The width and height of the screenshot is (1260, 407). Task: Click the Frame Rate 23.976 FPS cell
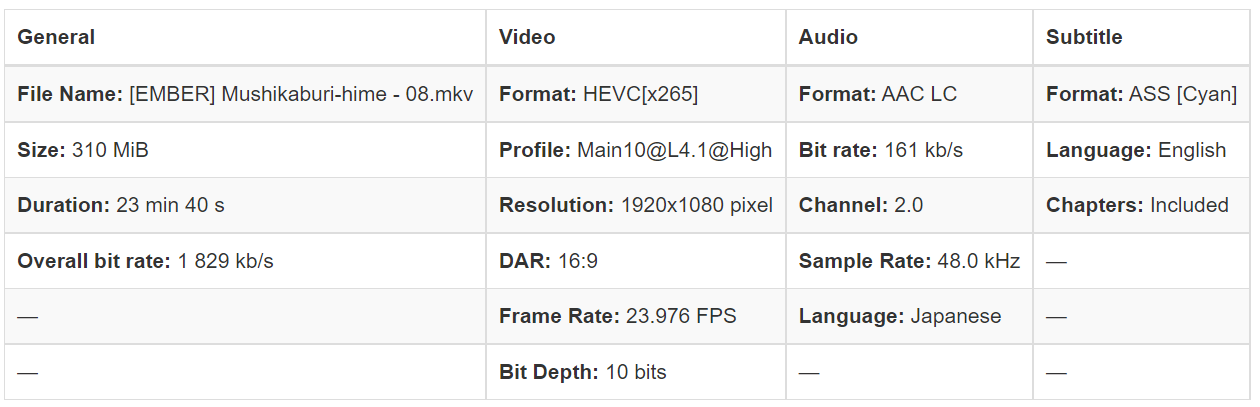tap(617, 317)
